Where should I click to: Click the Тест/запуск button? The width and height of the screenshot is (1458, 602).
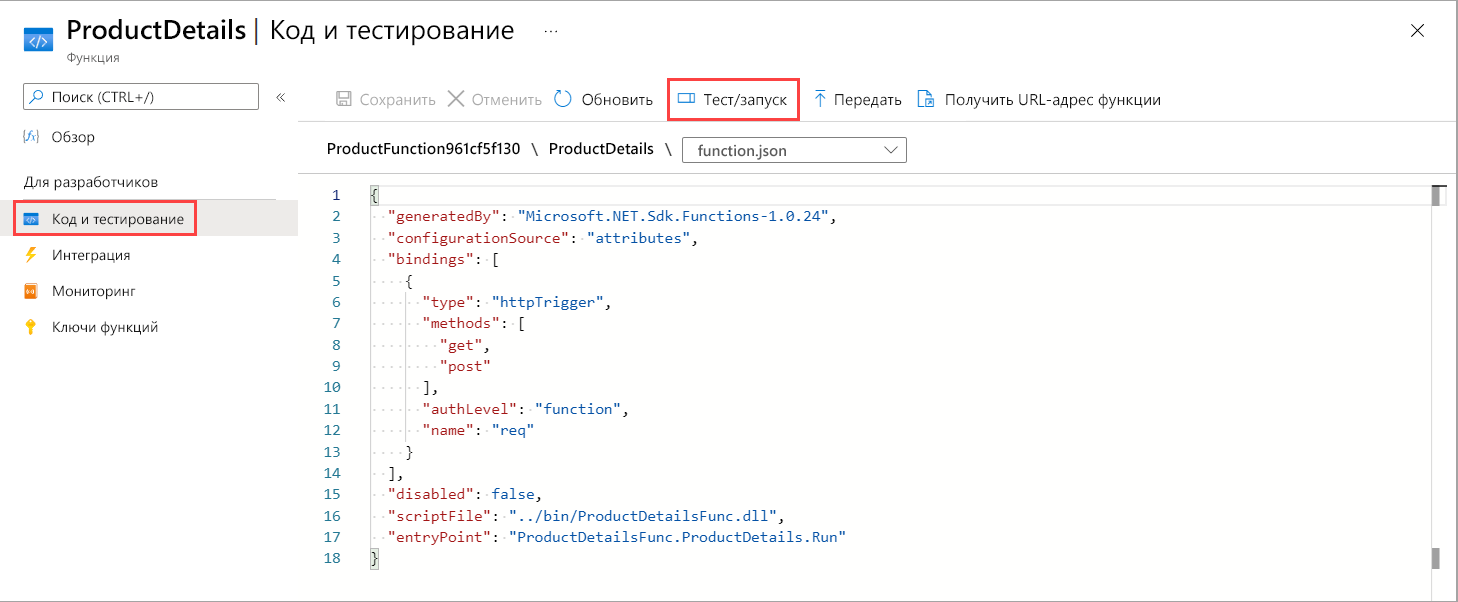[733, 99]
